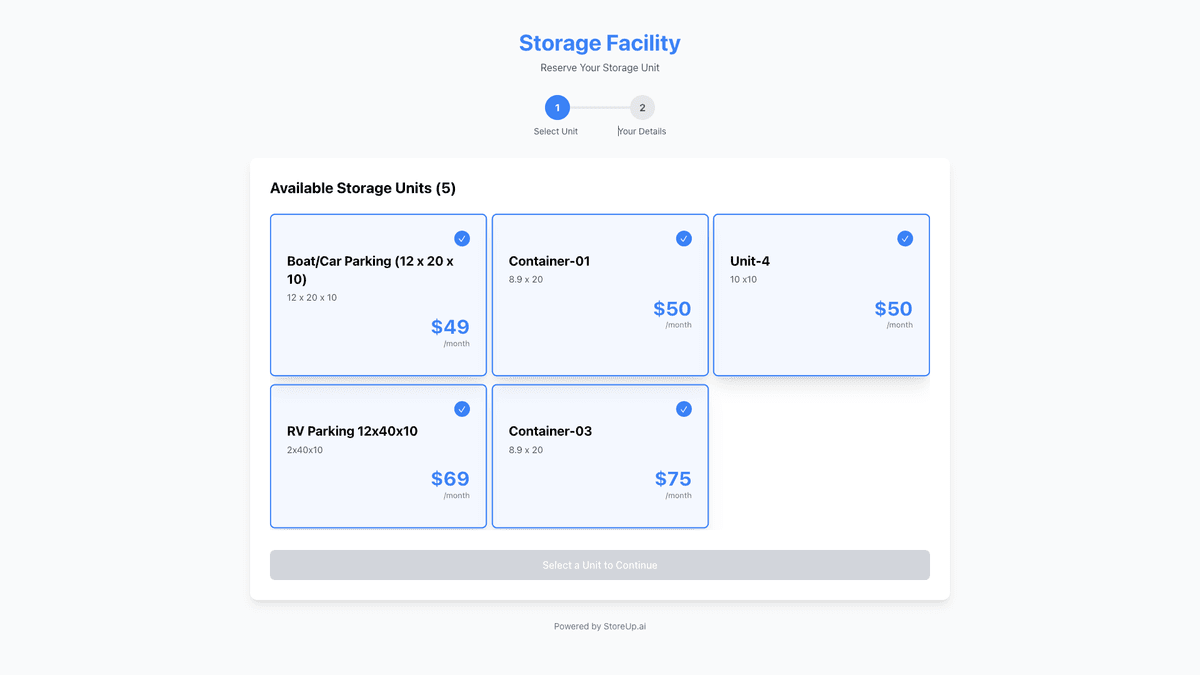Choose the Unit-4 storage title
The width and height of the screenshot is (1200, 675).
point(750,261)
